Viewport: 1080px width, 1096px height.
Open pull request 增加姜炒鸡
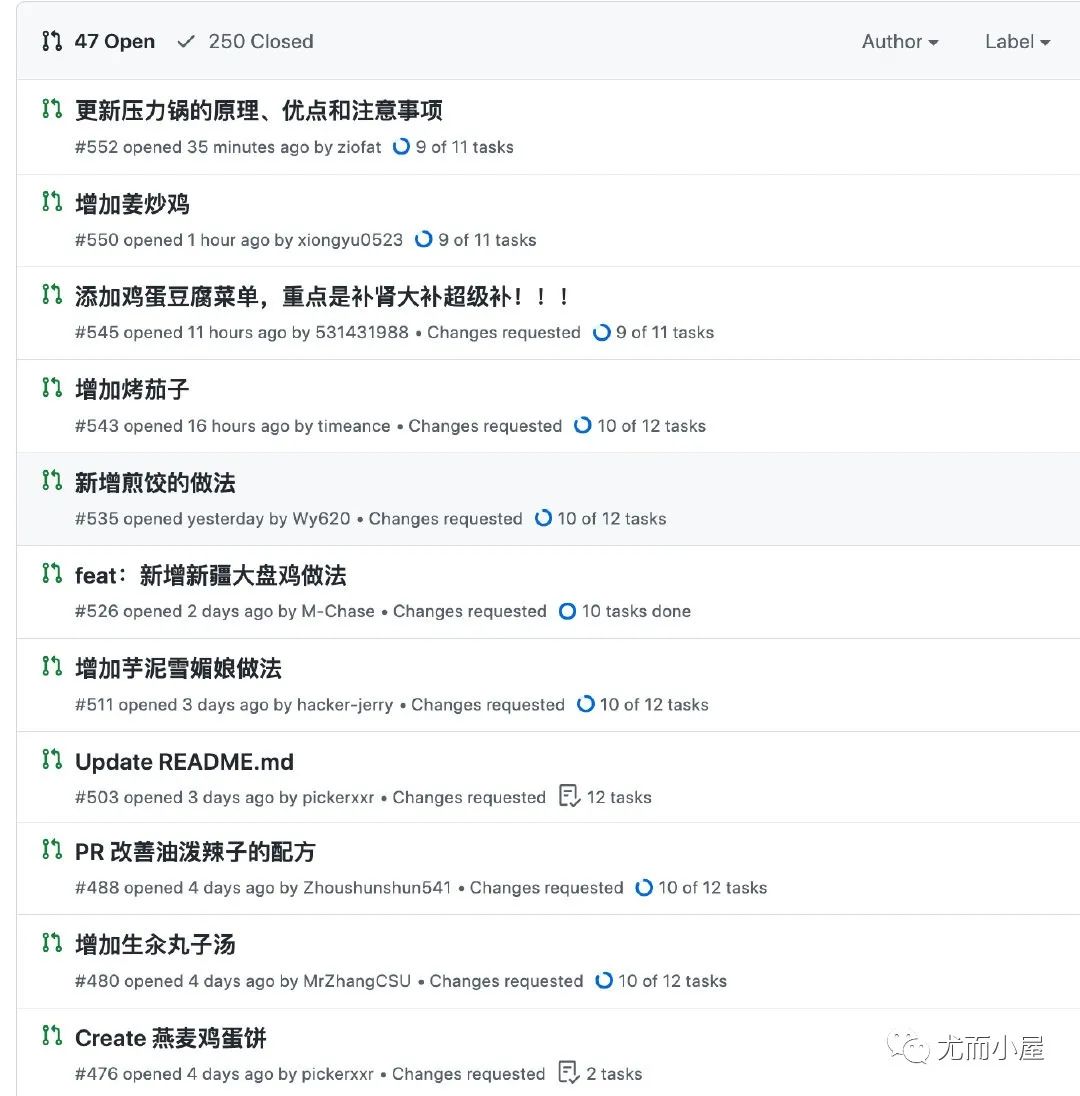pos(132,204)
